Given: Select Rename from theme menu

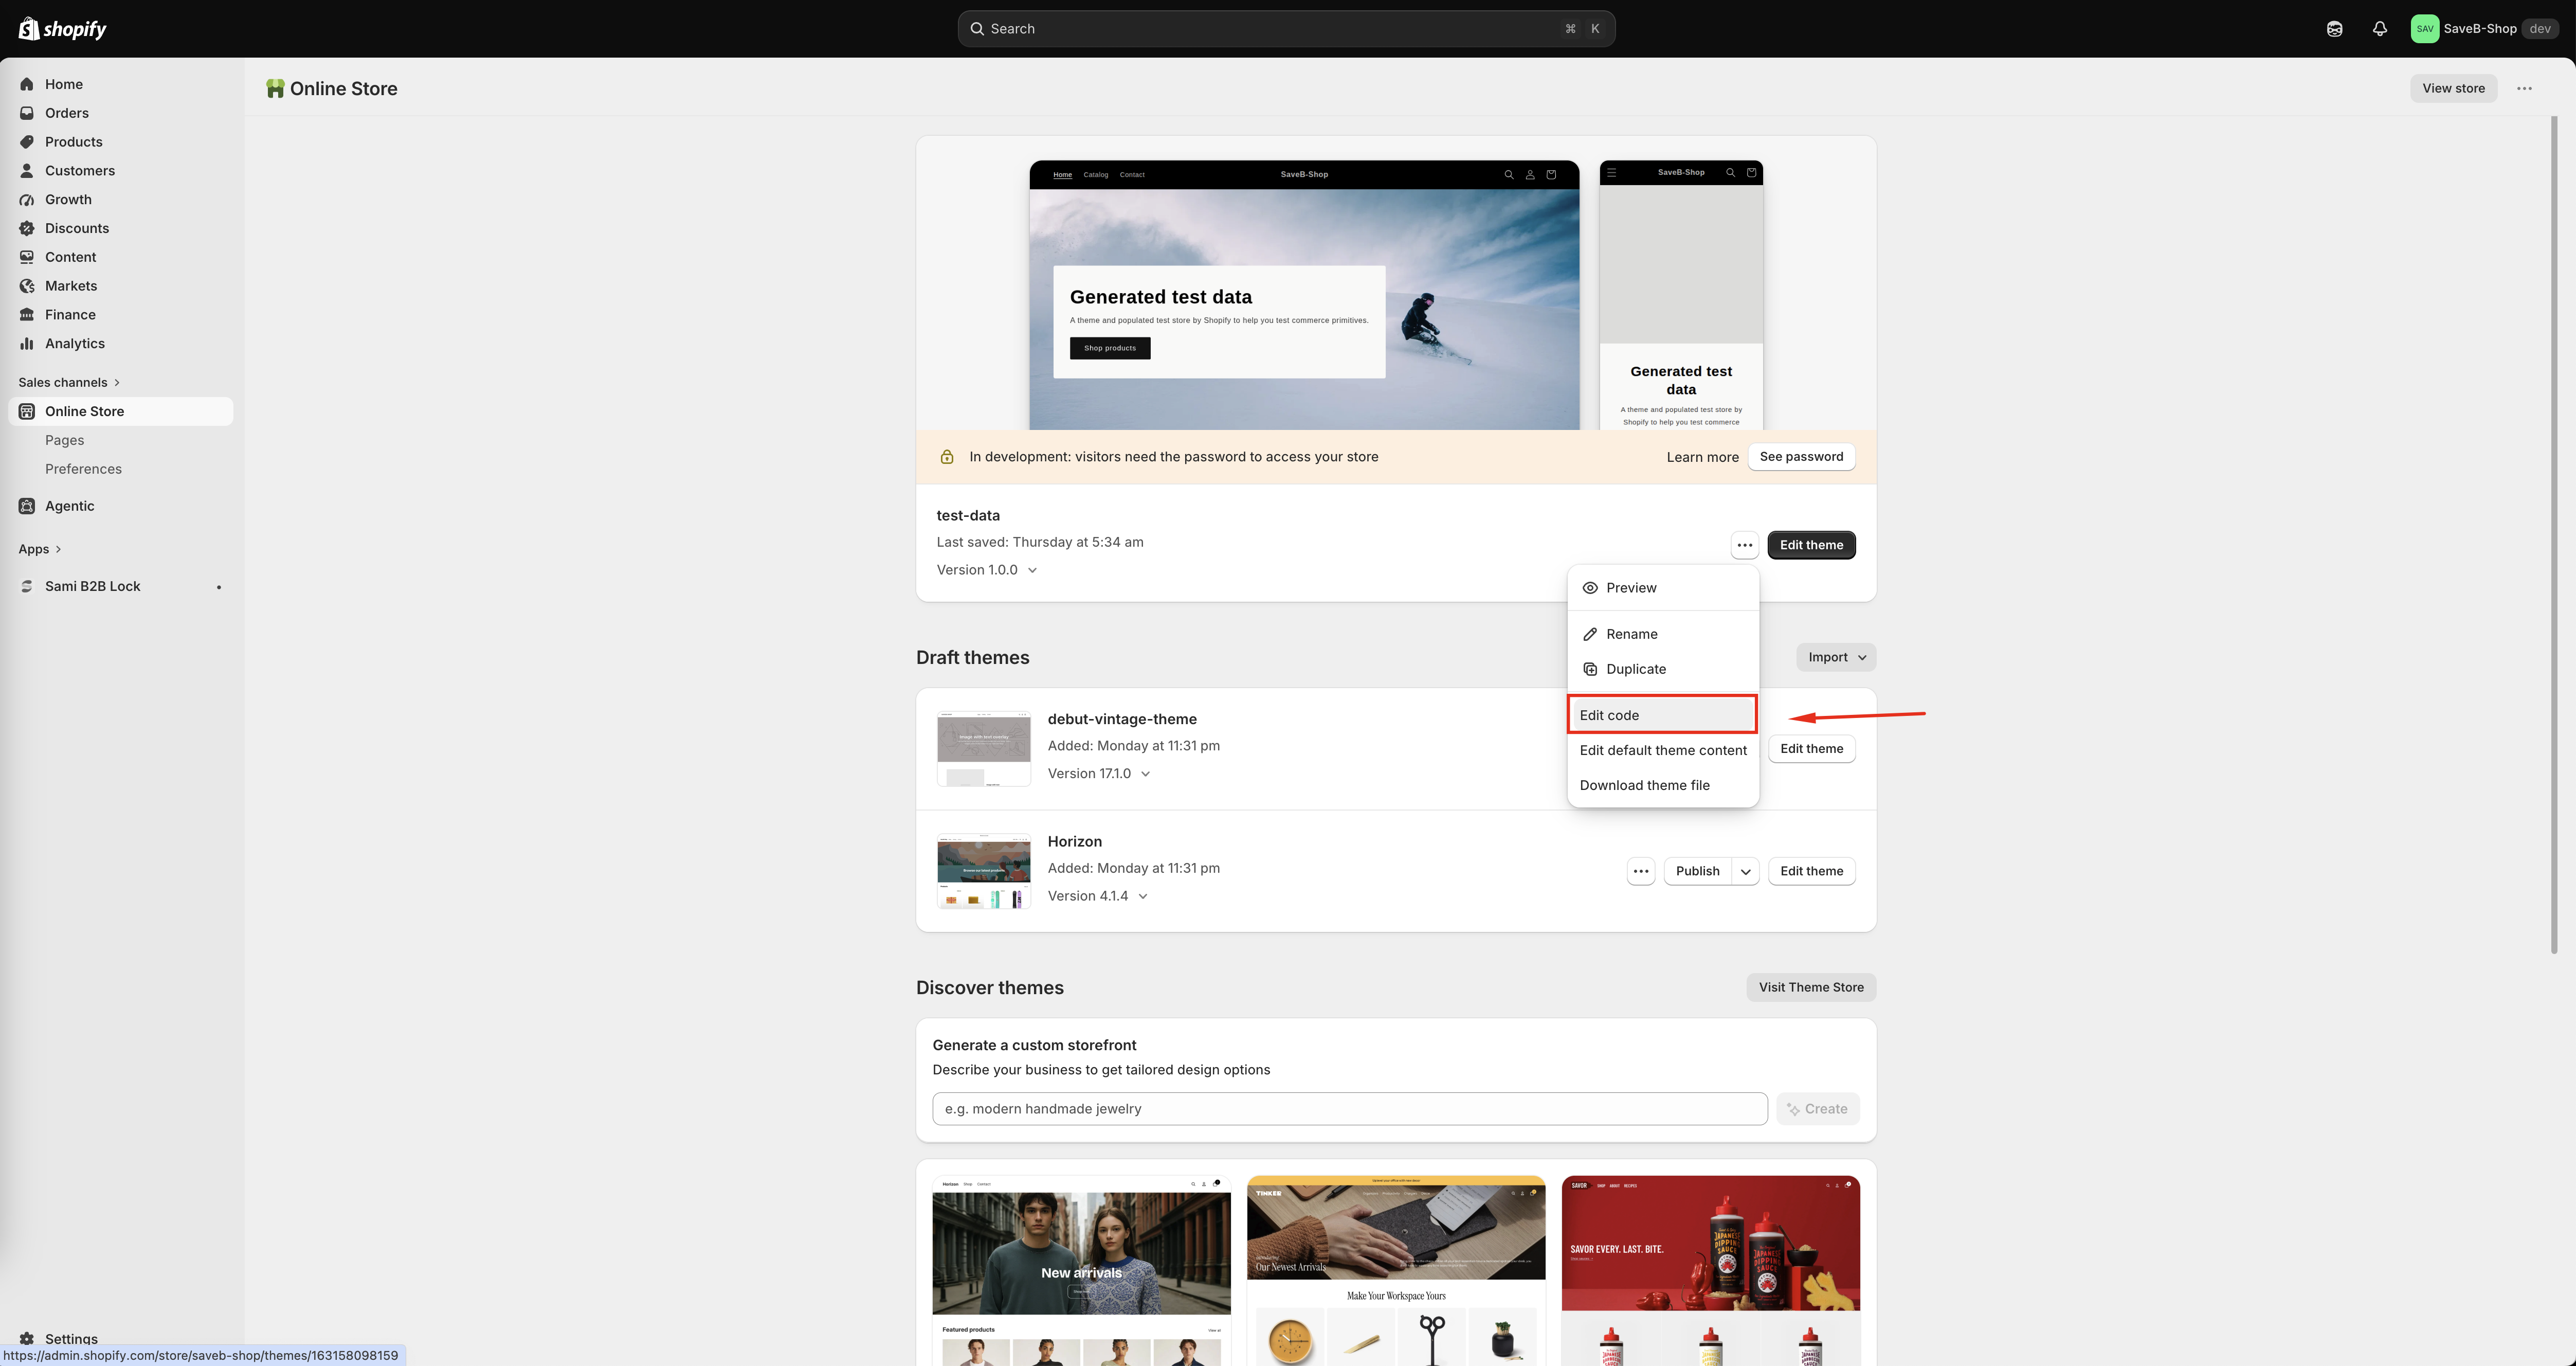Looking at the screenshot, I should pyautogui.click(x=1662, y=634).
